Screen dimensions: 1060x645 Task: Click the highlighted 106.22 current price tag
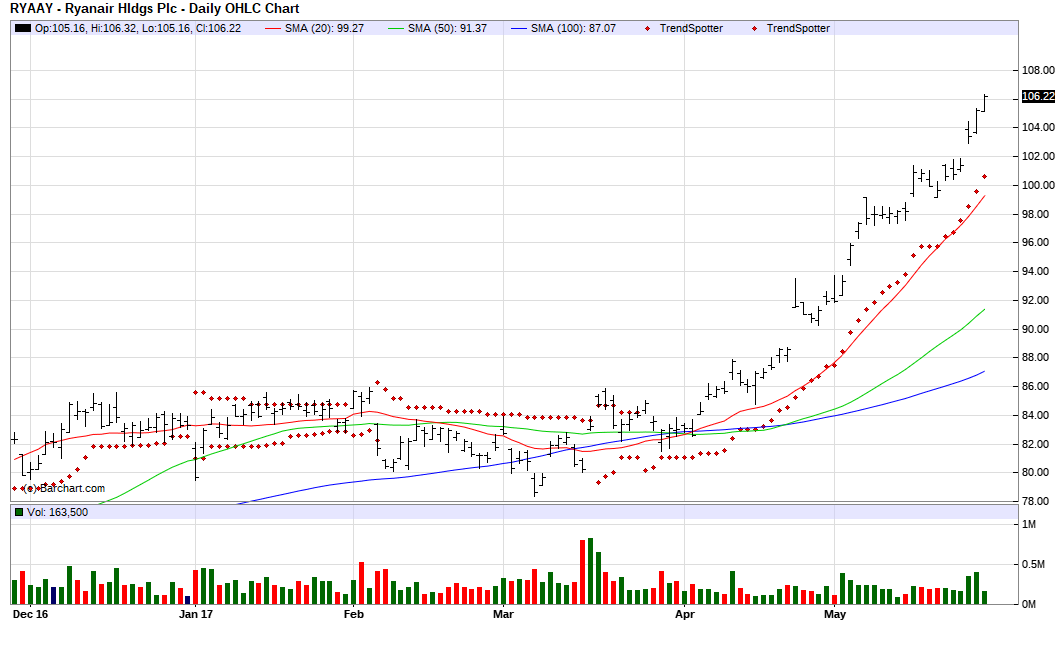(1038, 97)
